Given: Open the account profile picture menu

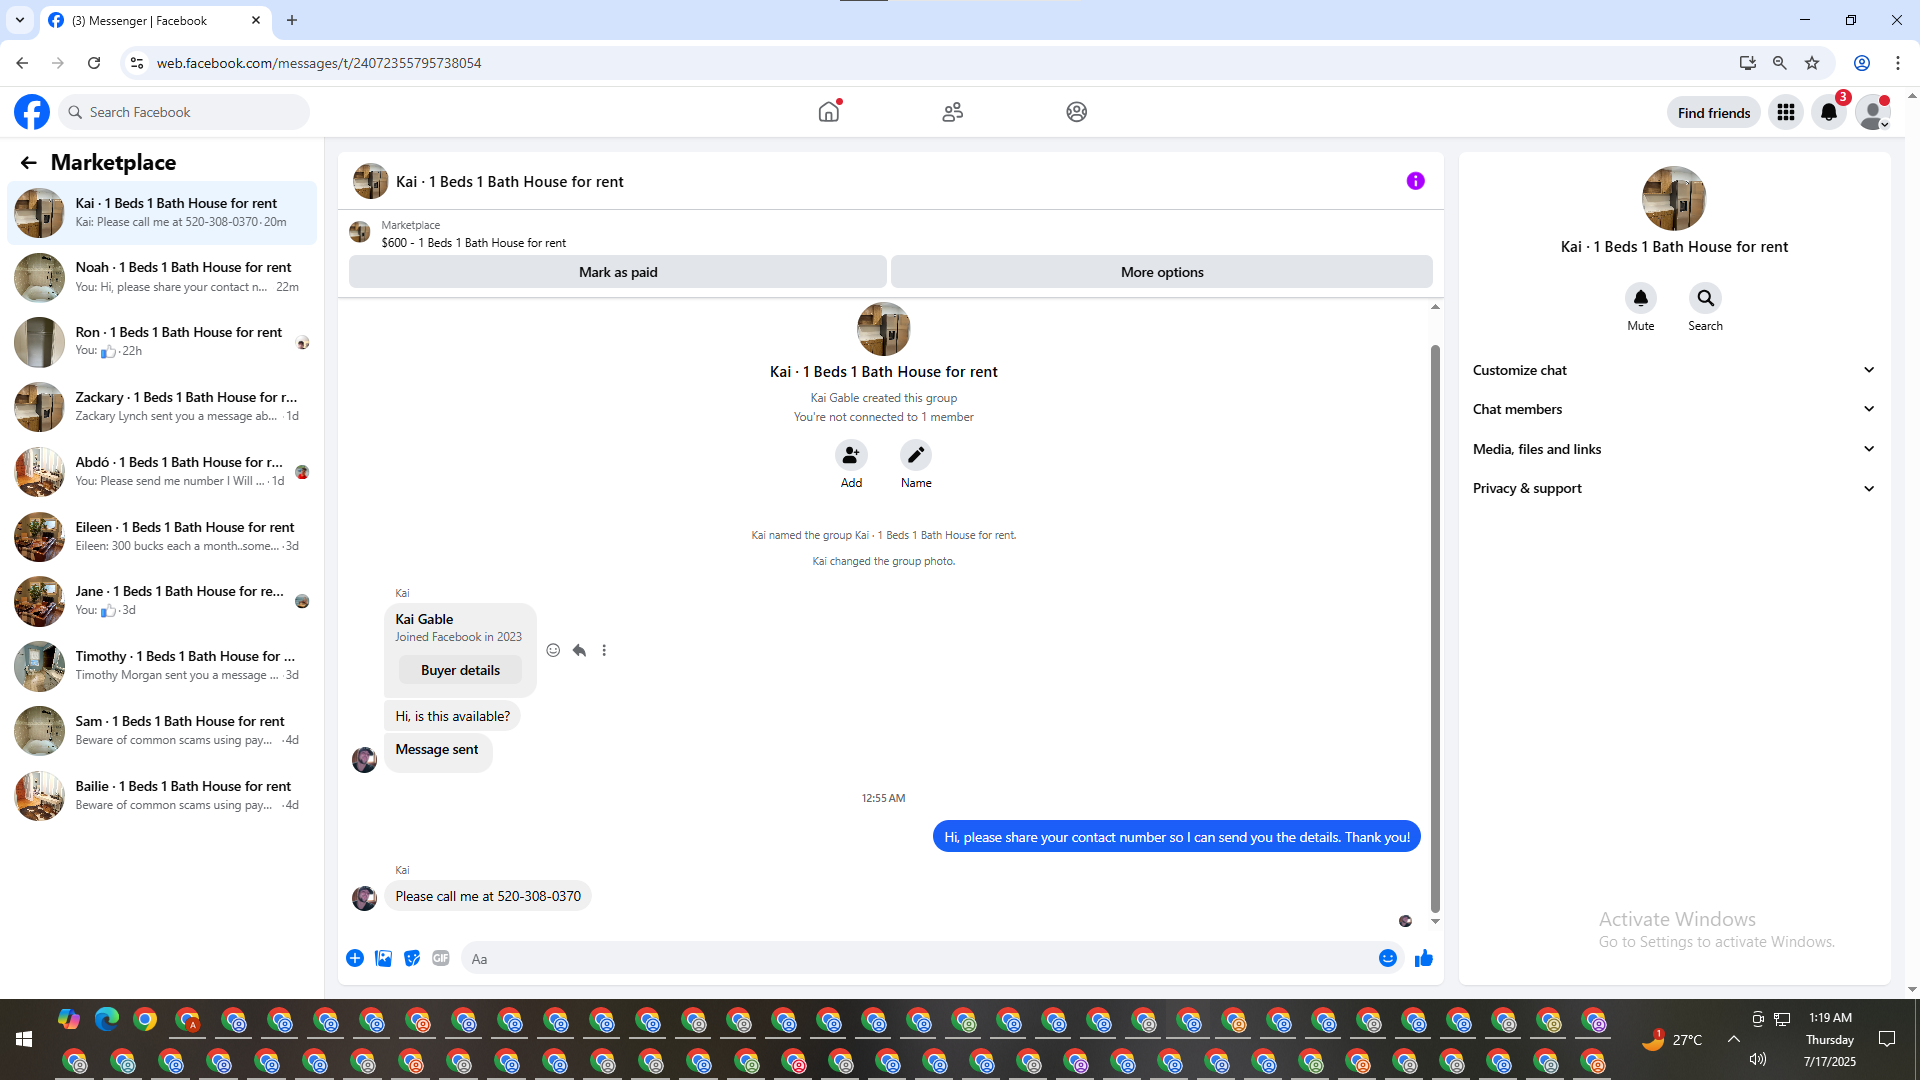Looking at the screenshot, I should click(x=1873, y=112).
